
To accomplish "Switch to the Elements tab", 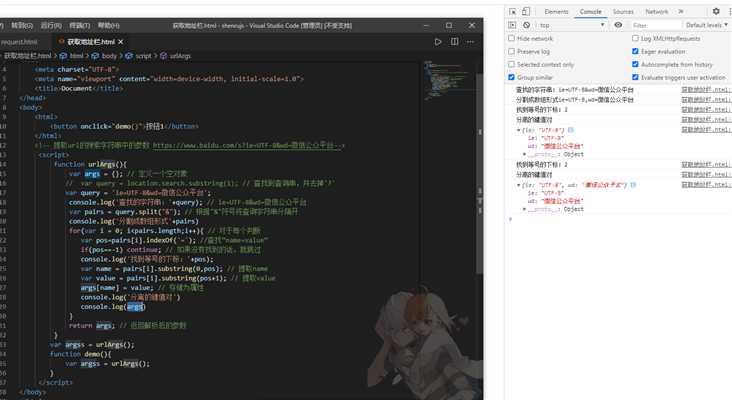I will pos(556,12).
